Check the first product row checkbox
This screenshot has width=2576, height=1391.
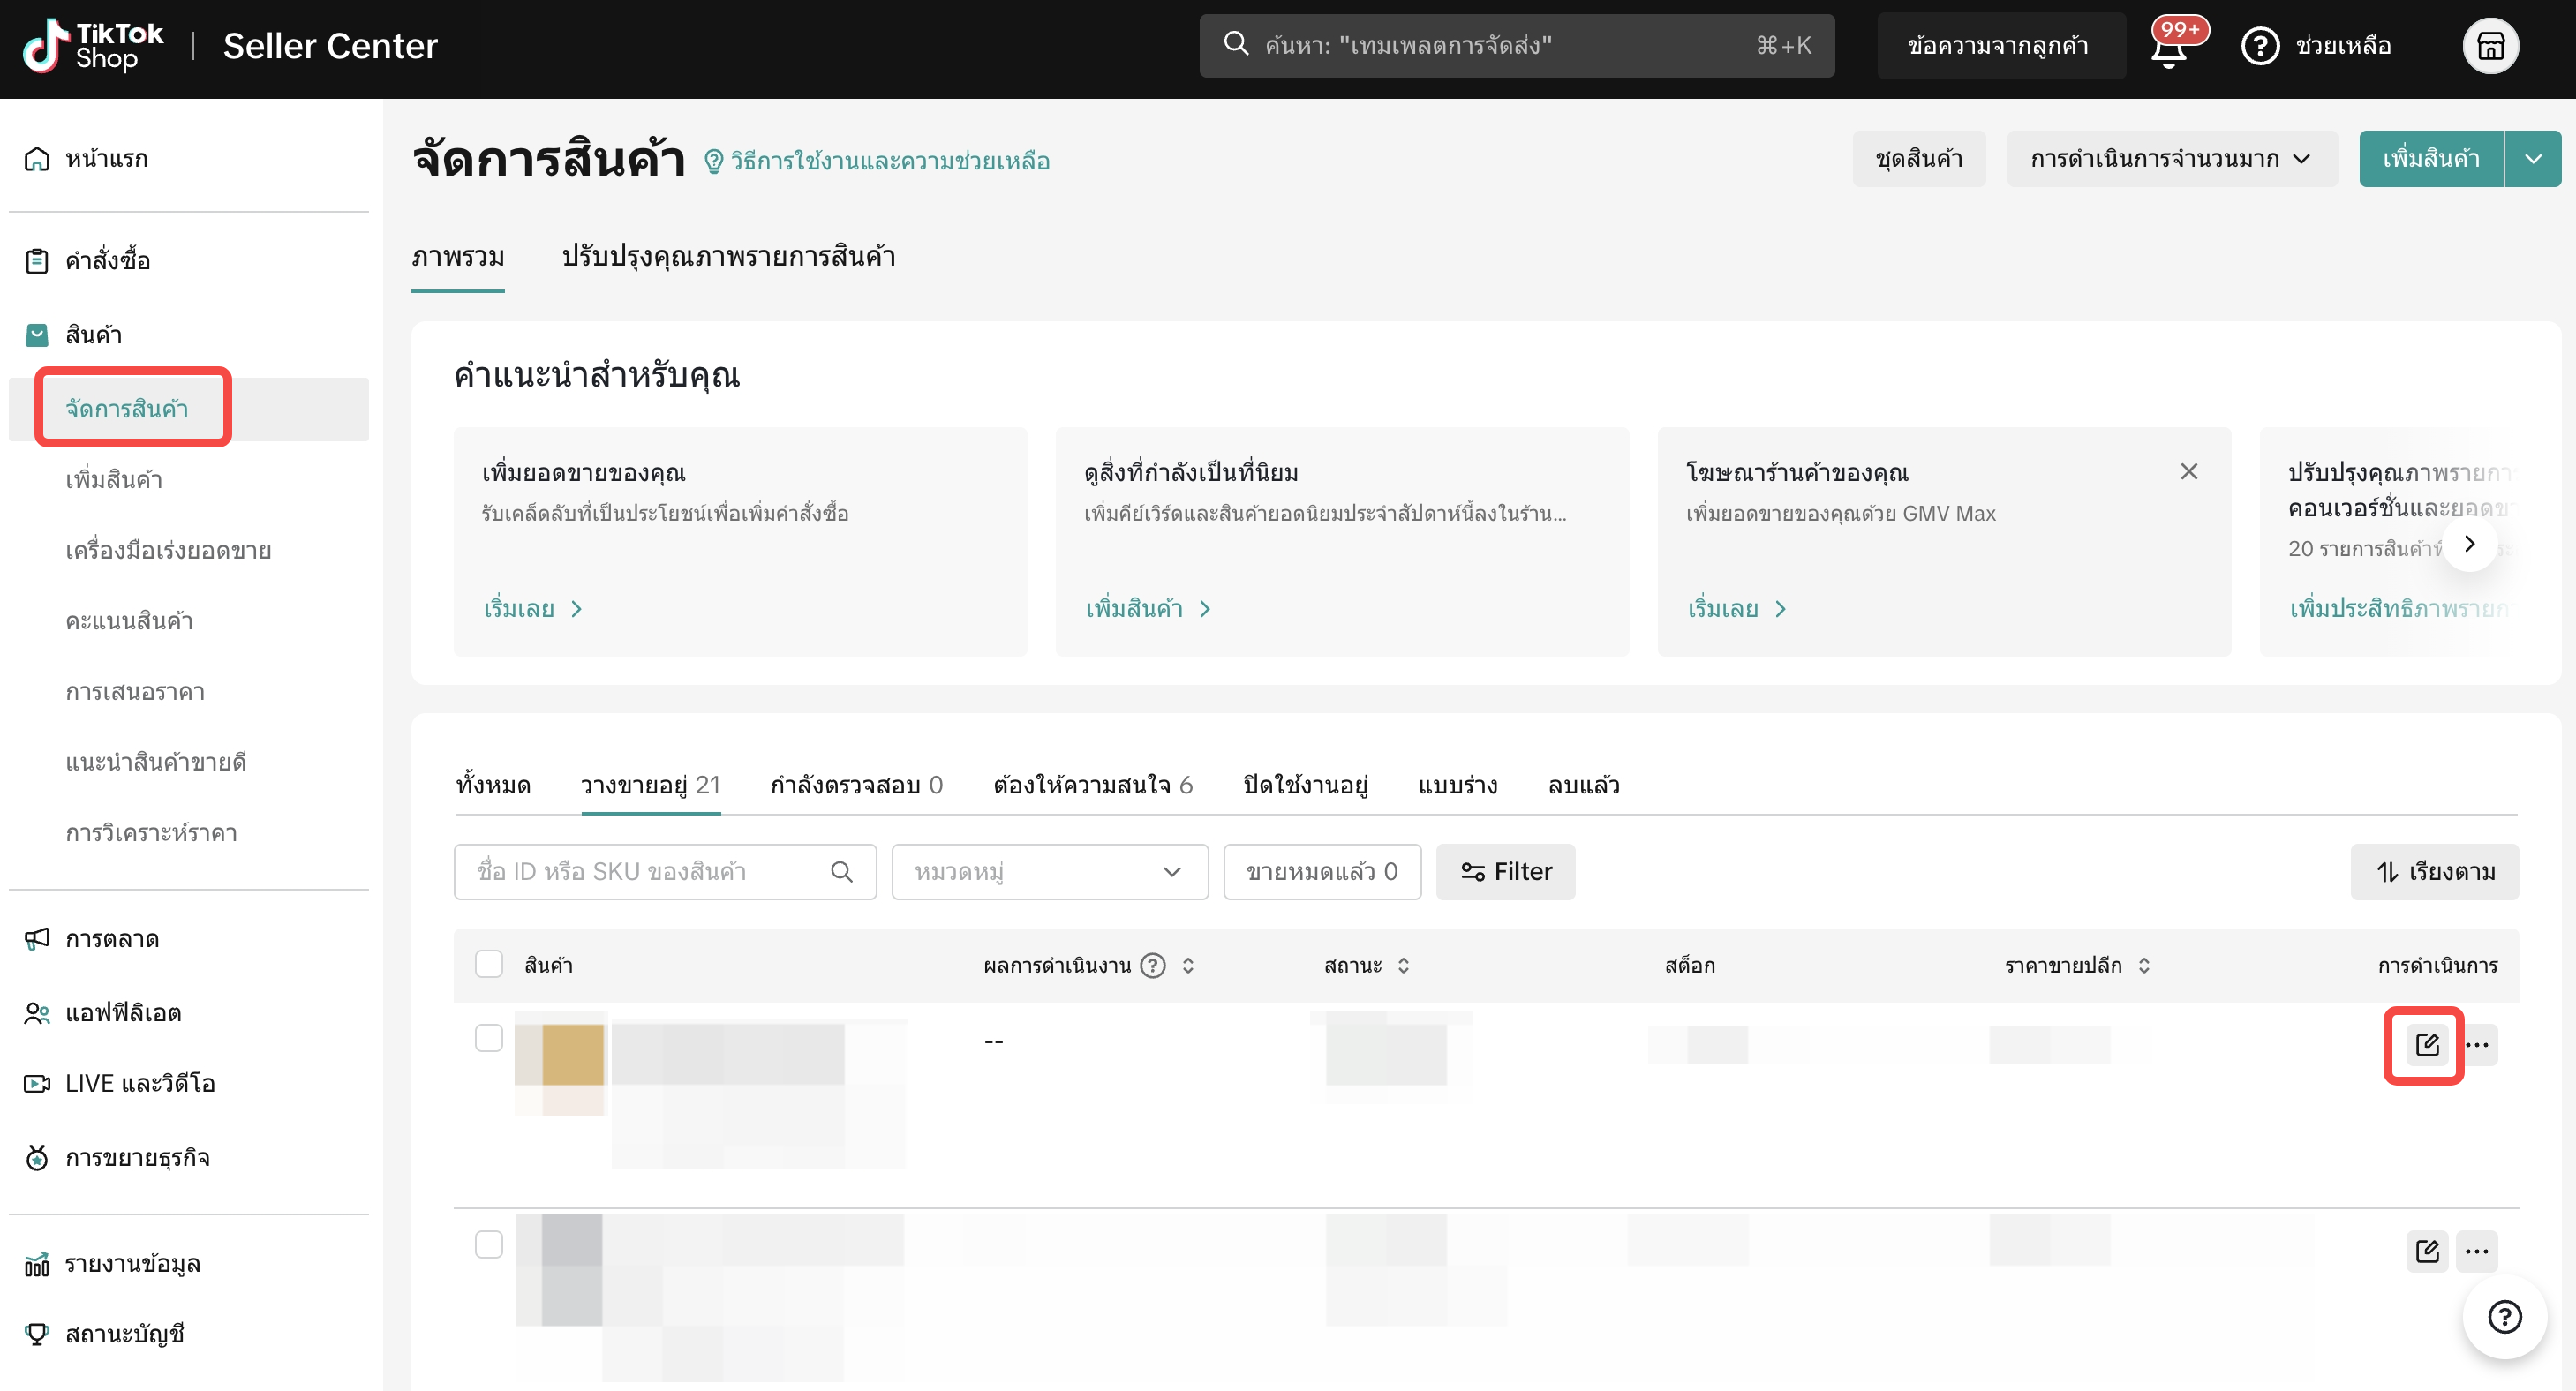tap(488, 1038)
